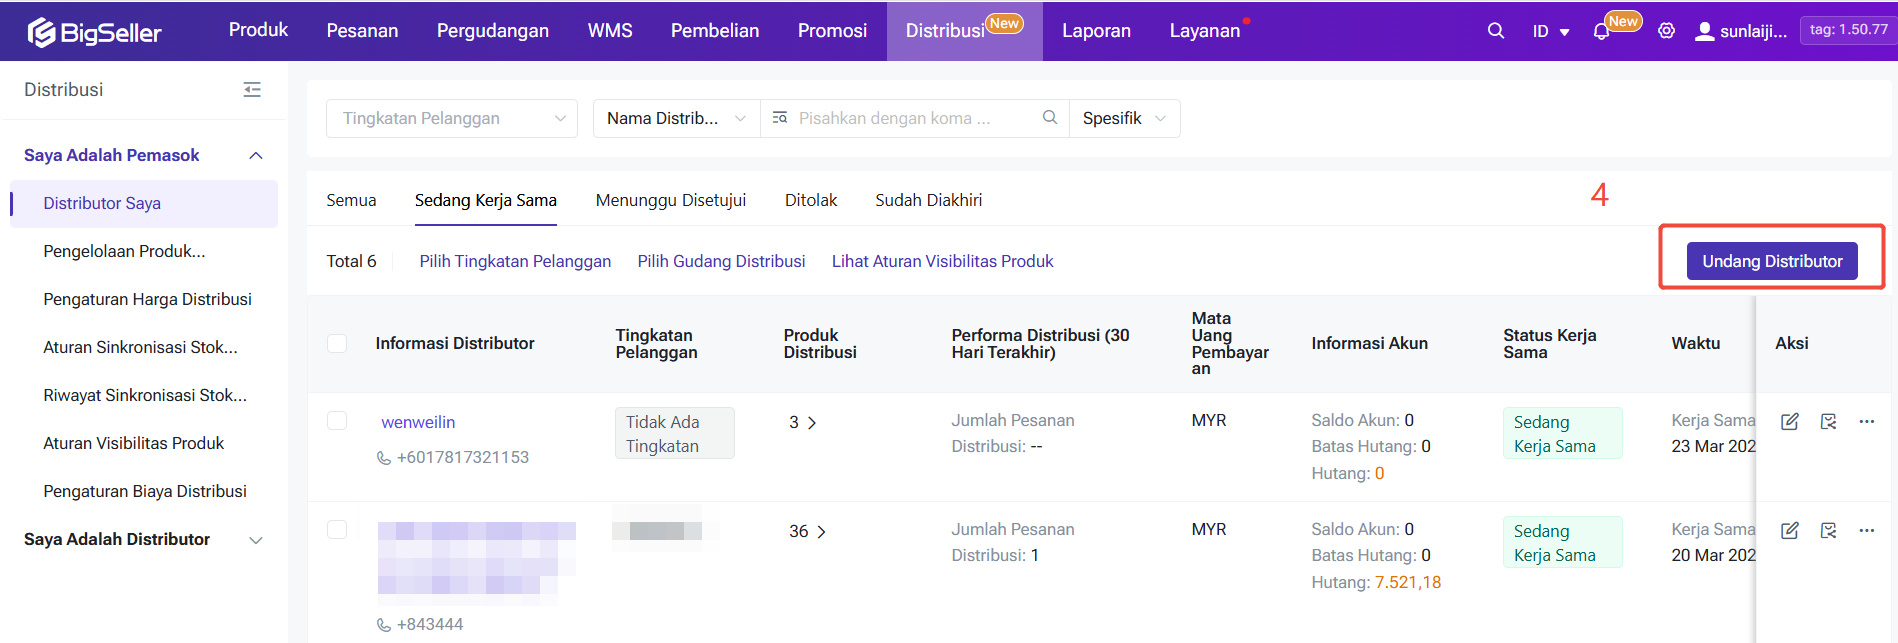Collapse the Distribusi sidebar menu icon

[x=252, y=90]
